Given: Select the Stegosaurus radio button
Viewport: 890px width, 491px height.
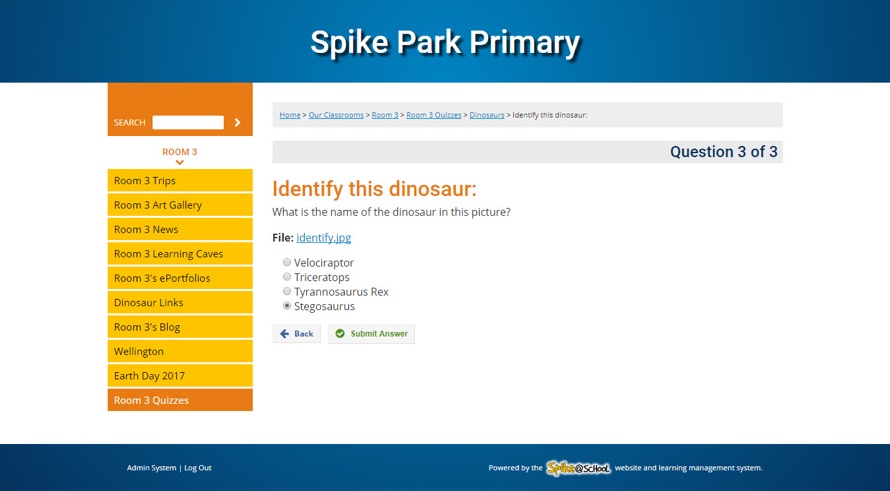Looking at the screenshot, I should [287, 306].
